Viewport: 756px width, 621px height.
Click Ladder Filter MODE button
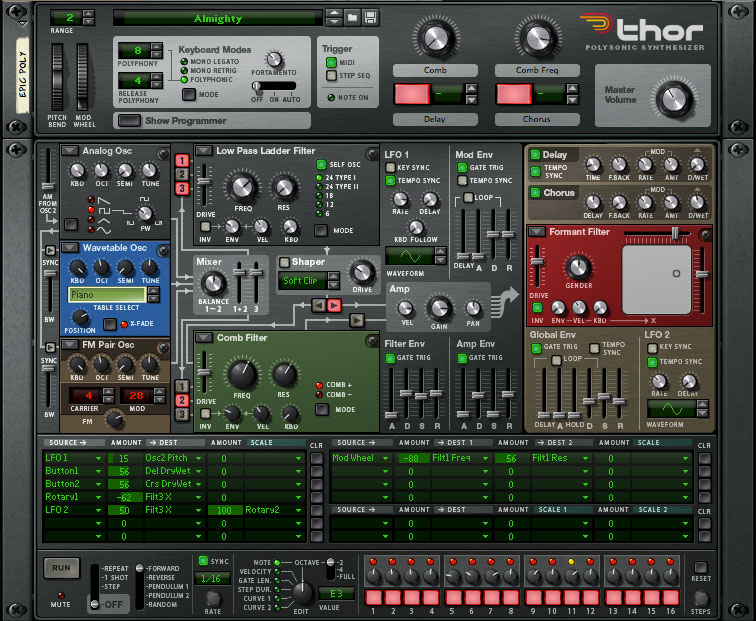[x=321, y=230]
